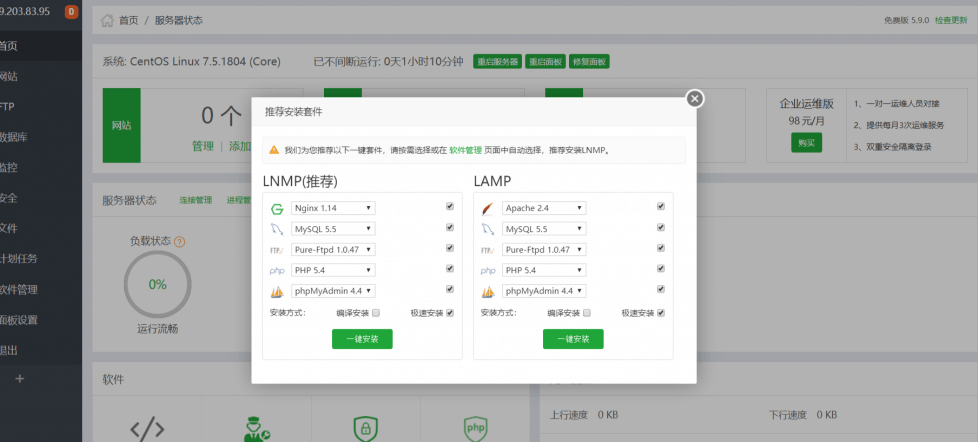The width and height of the screenshot is (978, 442).
Task: Click the Pure-Ftpd FTP icon in LAMP
Action: pyautogui.click(x=488, y=250)
